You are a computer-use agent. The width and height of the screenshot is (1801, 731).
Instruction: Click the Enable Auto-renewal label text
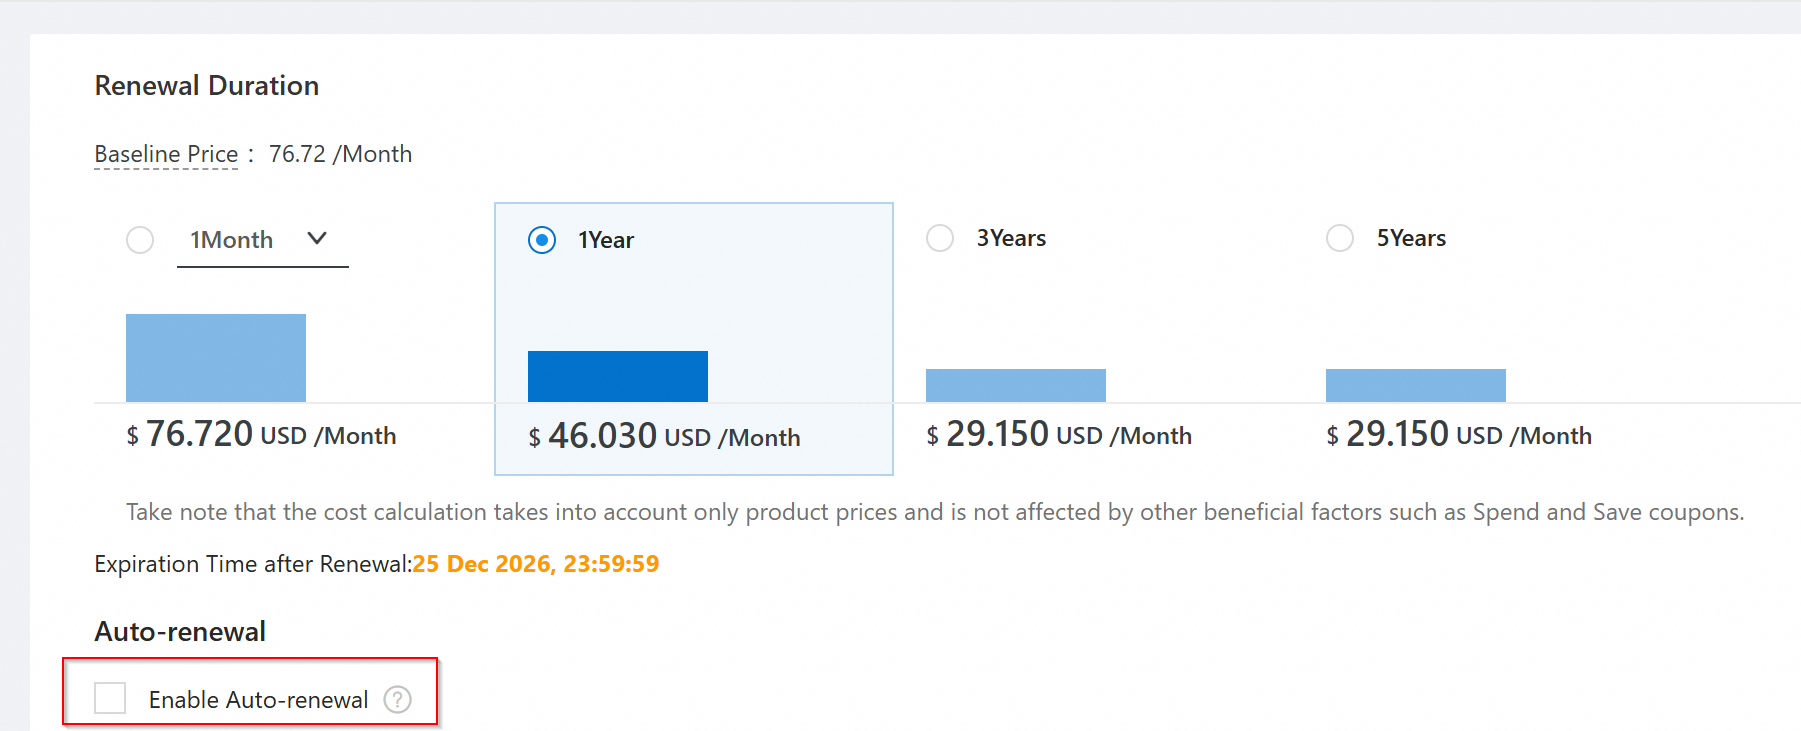[x=258, y=699]
